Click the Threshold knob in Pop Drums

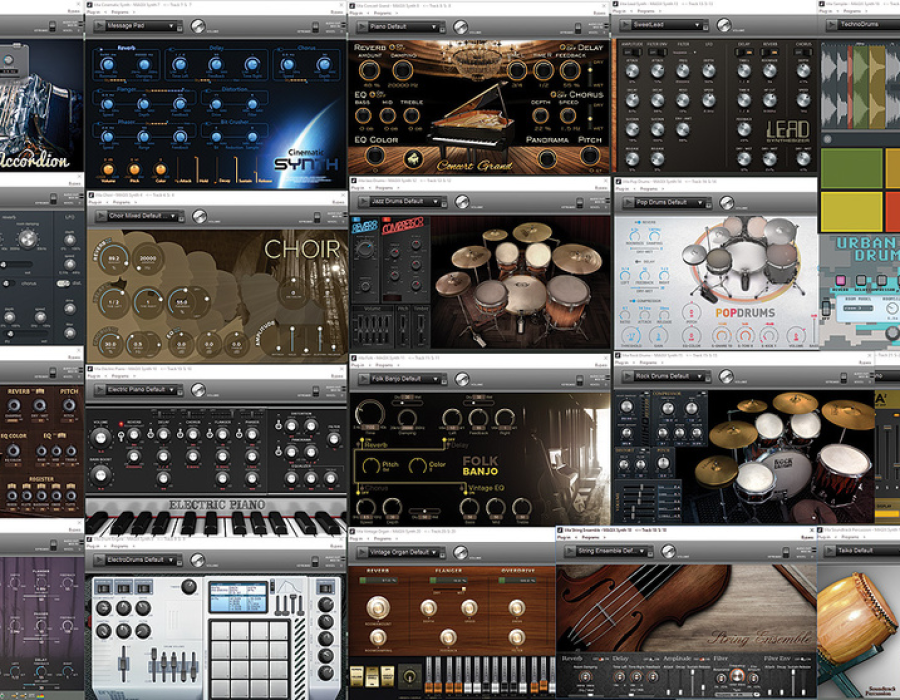pos(631,336)
